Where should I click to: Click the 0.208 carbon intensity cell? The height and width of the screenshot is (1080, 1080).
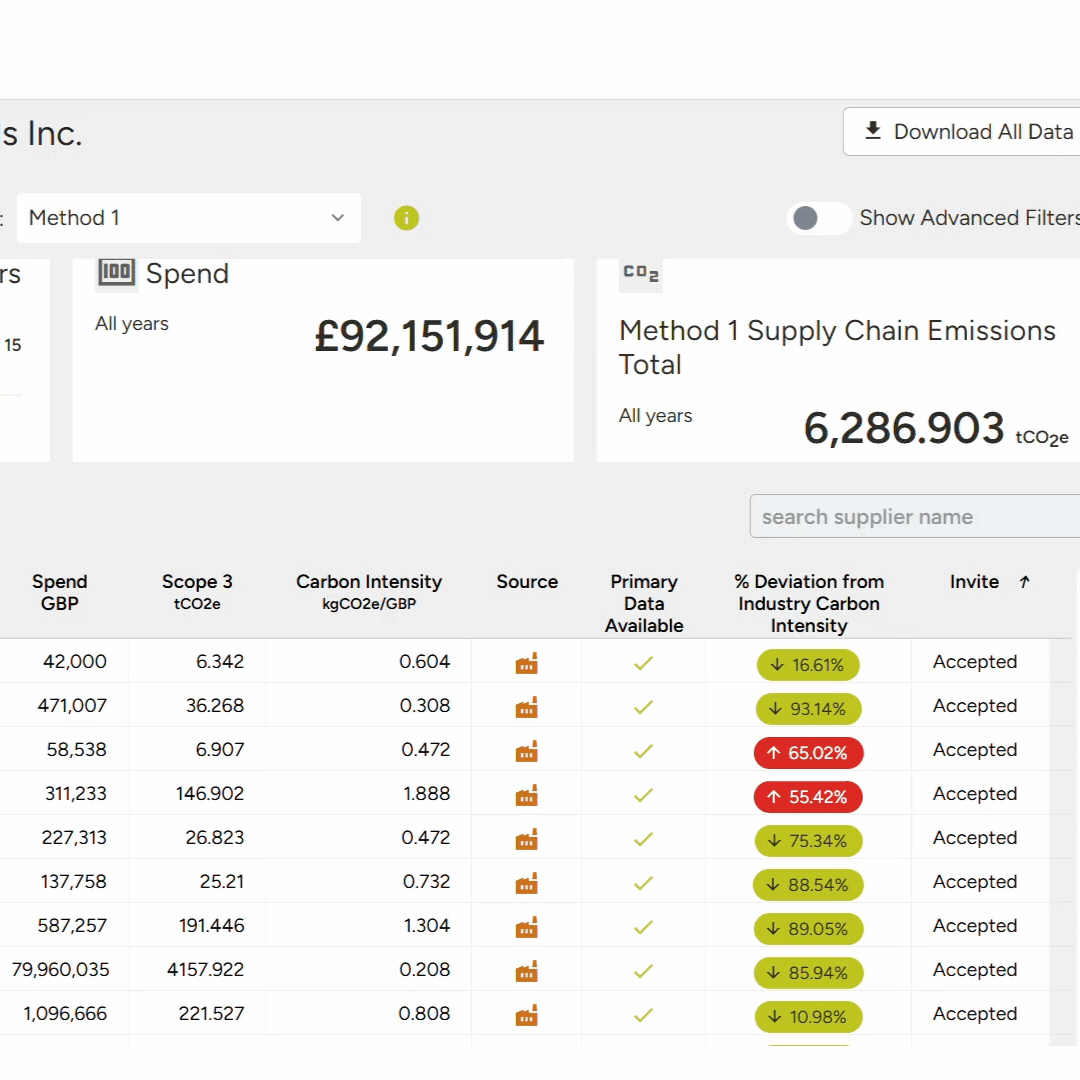(x=424, y=970)
